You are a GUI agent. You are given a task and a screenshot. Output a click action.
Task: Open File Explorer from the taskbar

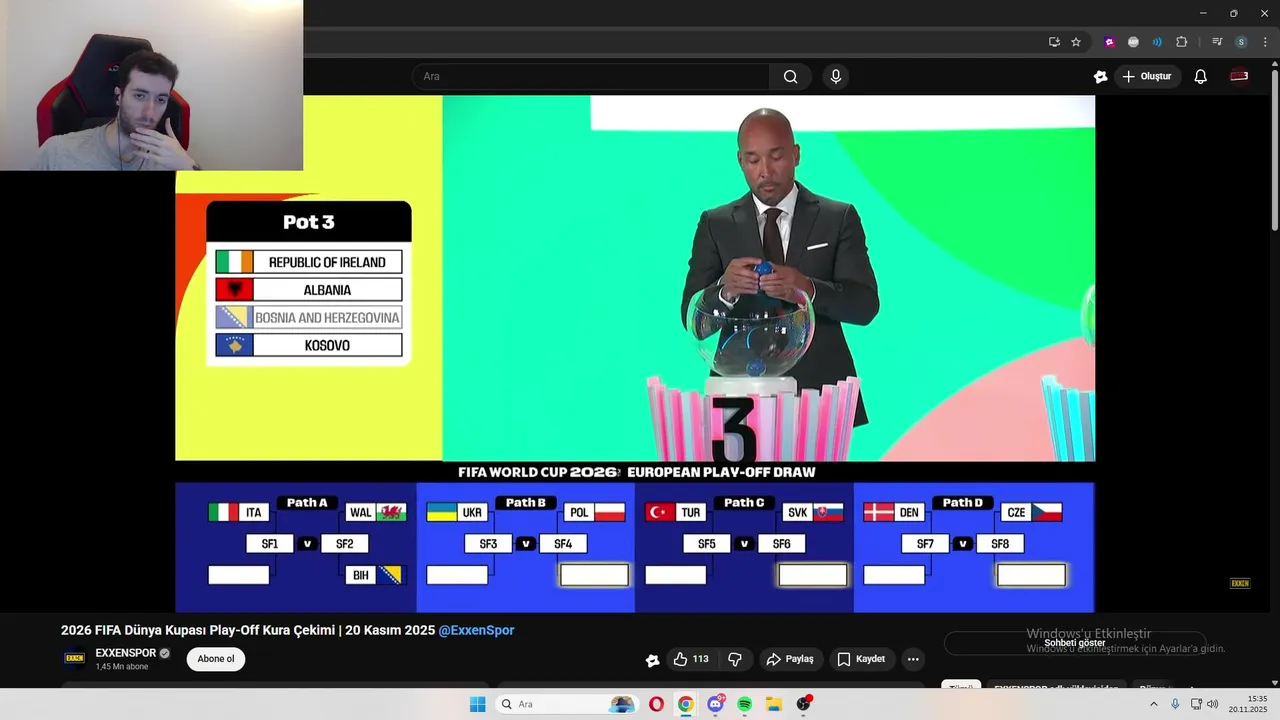(x=774, y=704)
